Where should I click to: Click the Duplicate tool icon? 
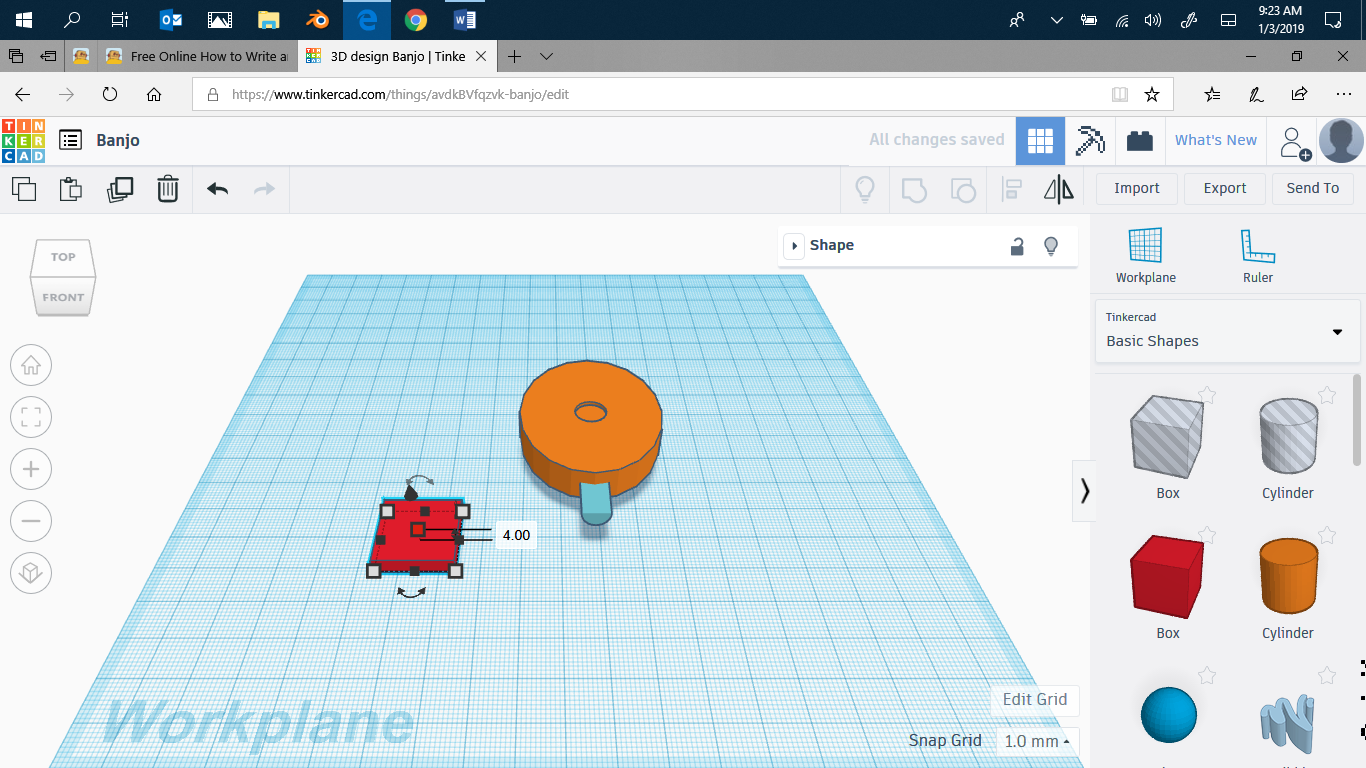(x=120, y=188)
